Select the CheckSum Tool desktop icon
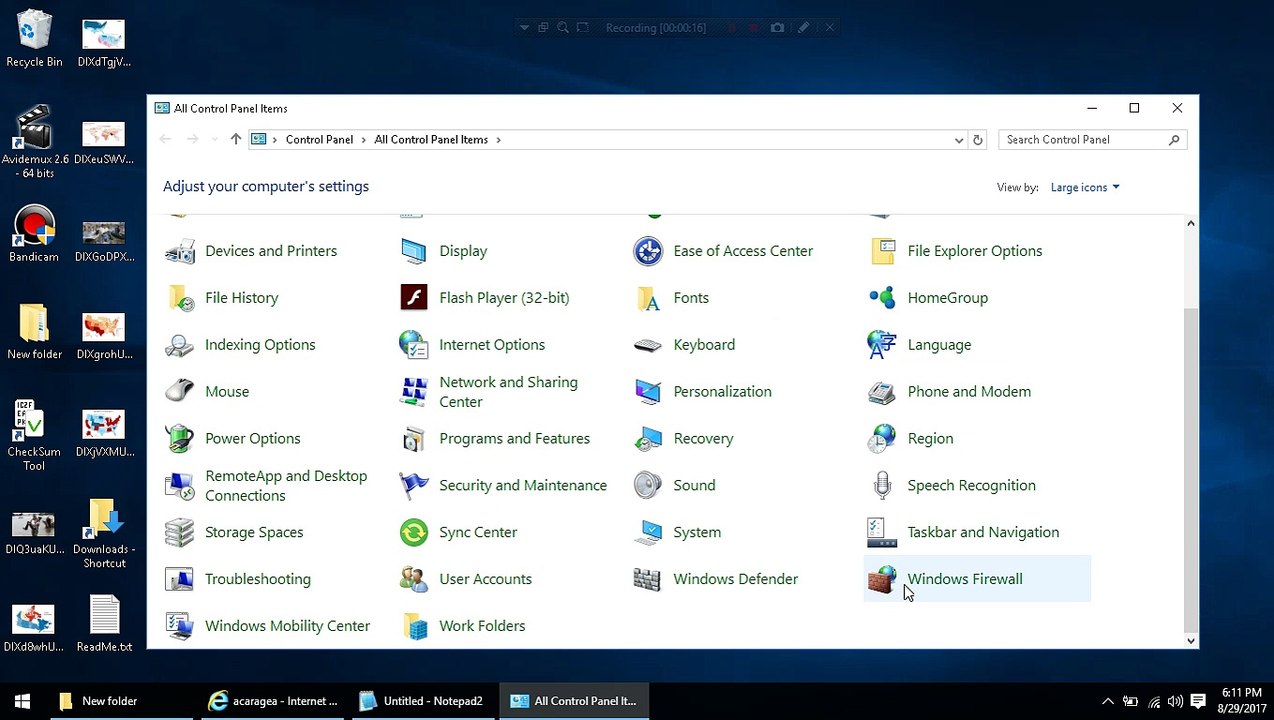Image resolution: width=1274 pixels, height=720 pixels. (34, 436)
